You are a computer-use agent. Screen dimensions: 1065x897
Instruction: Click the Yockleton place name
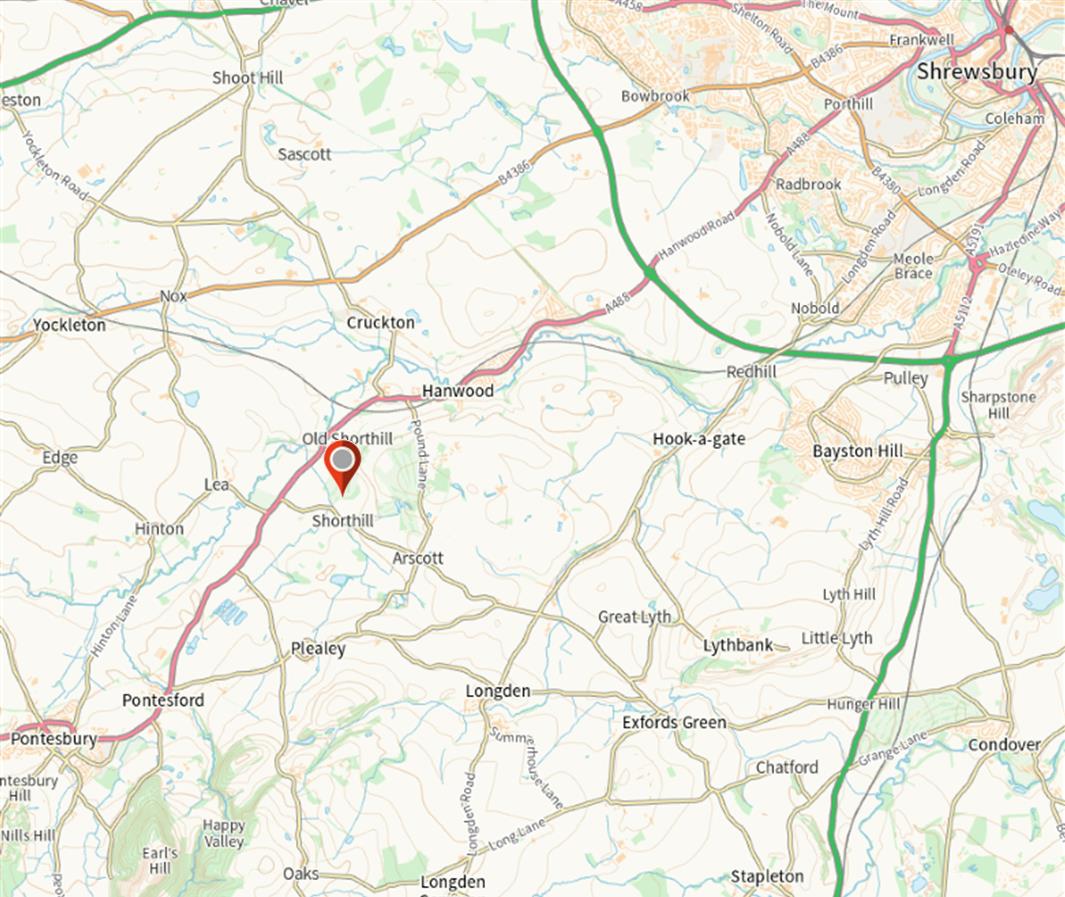(x=69, y=325)
